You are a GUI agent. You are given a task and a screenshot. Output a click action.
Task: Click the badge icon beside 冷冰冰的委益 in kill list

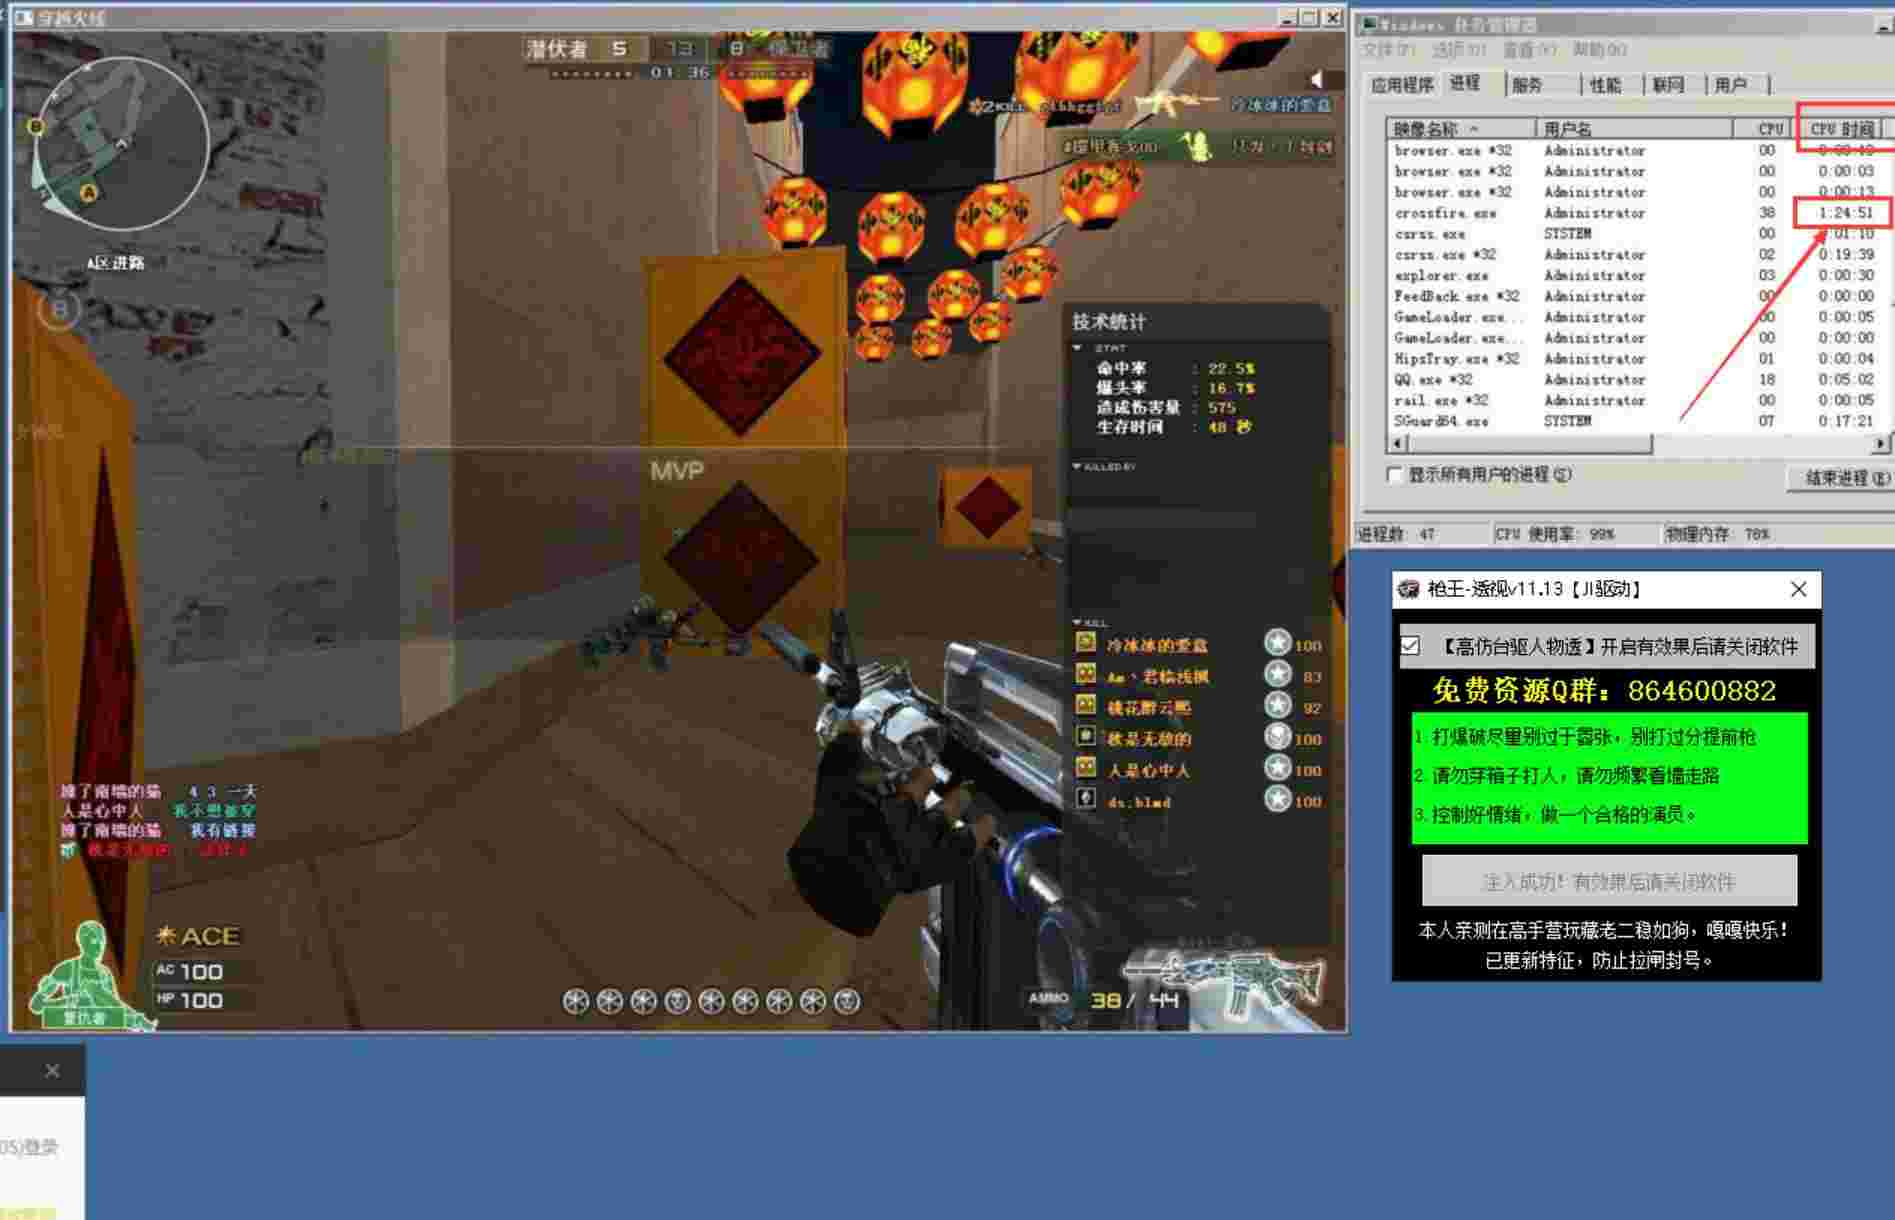click(1086, 643)
